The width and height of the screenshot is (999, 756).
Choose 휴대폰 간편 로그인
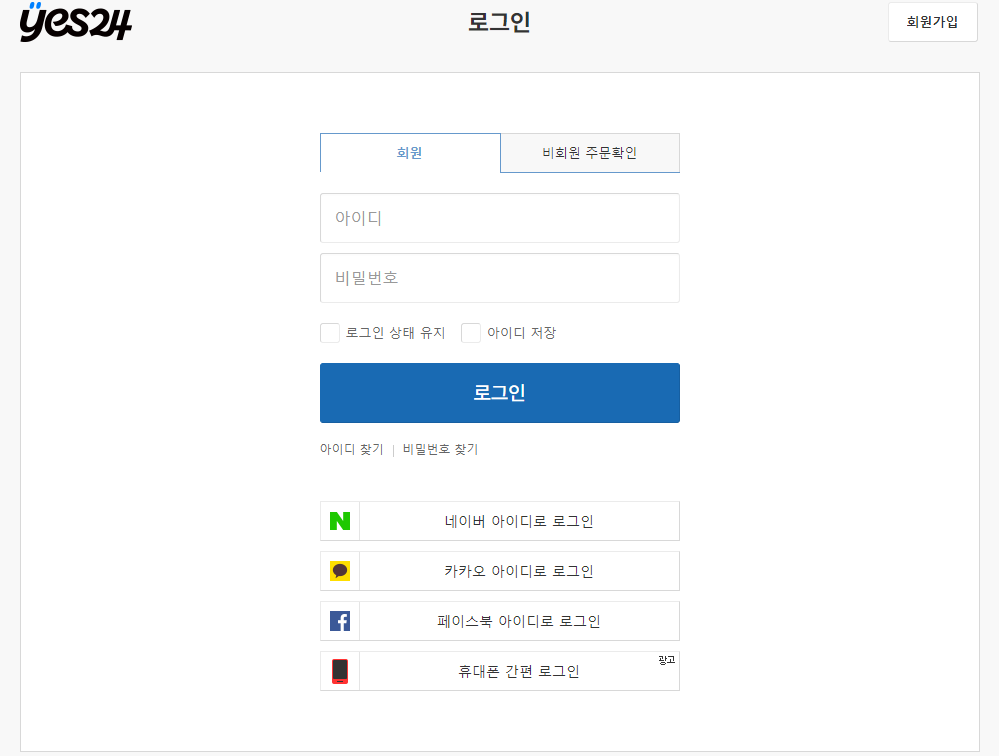[519, 671]
